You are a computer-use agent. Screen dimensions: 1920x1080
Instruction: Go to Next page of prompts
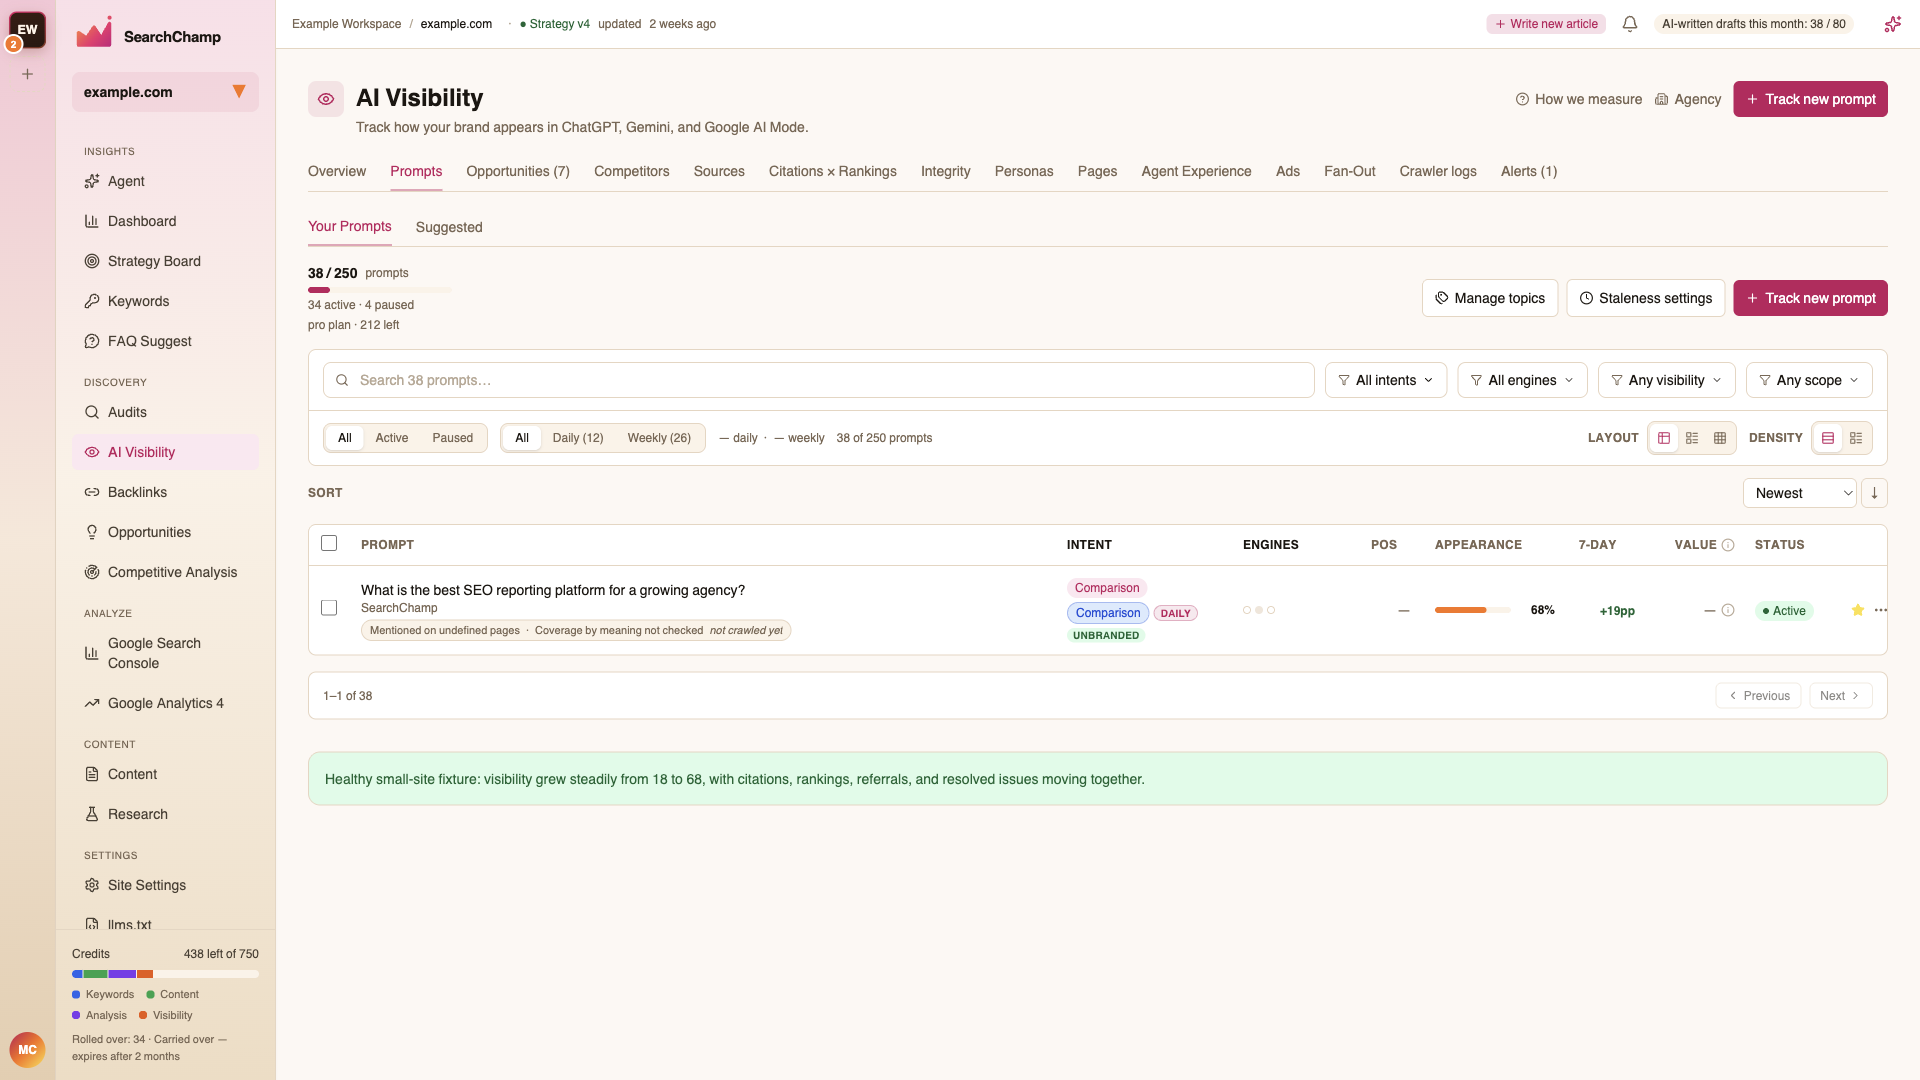pyautogui.click(x=1840, y=696)
